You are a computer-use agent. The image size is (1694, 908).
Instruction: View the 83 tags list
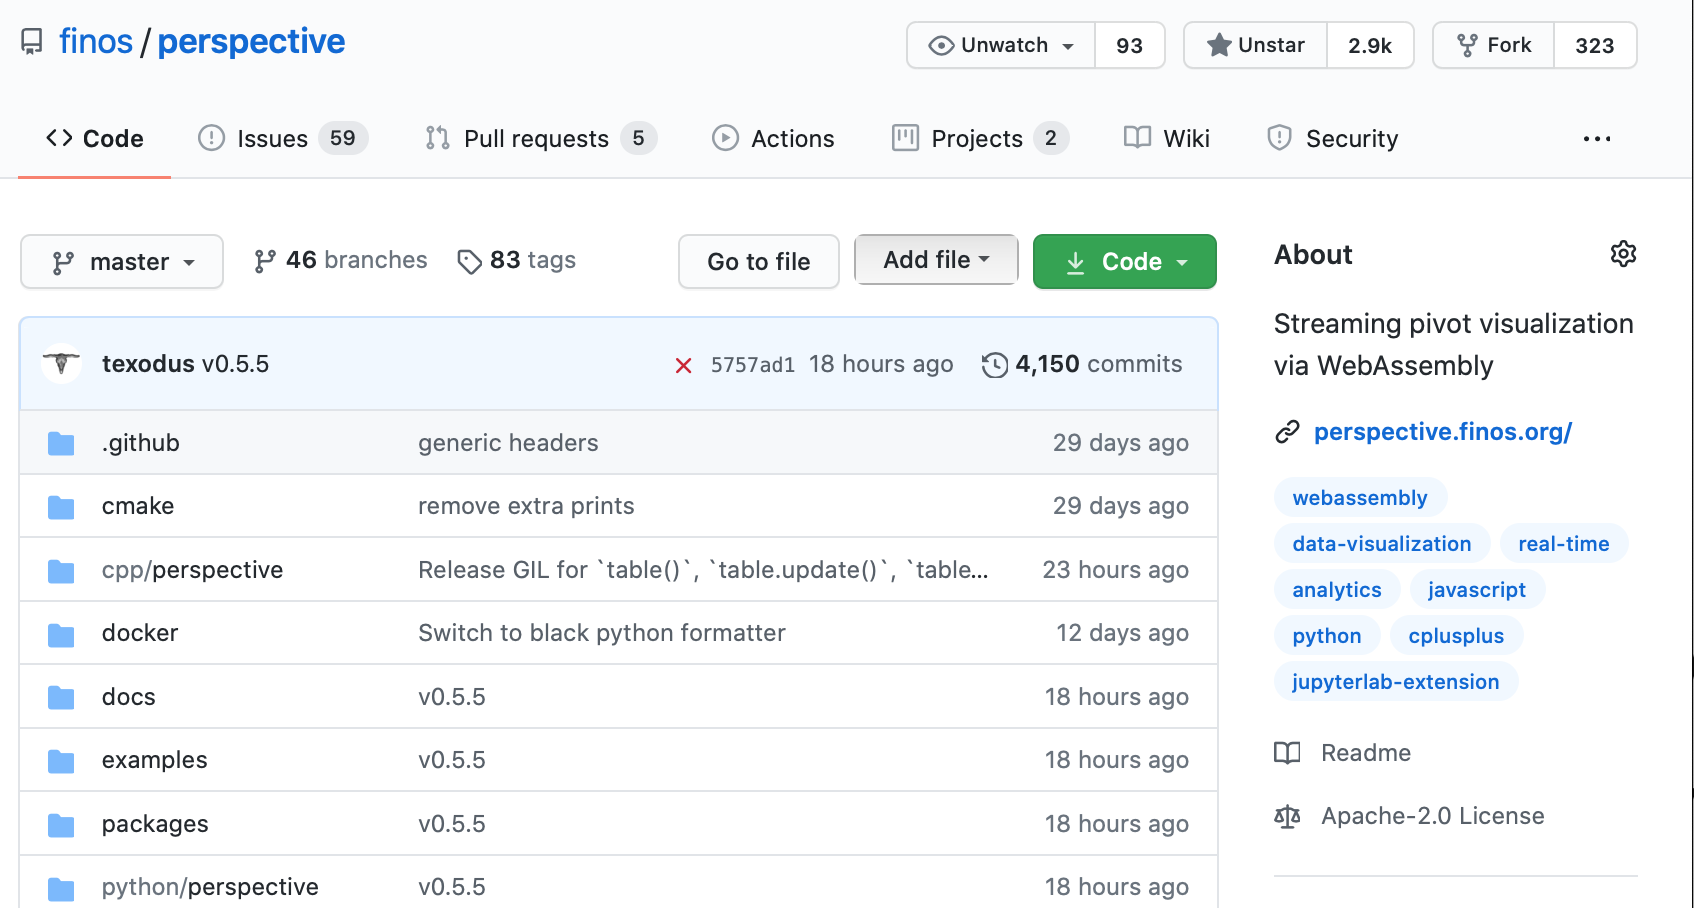pos(517,260)
